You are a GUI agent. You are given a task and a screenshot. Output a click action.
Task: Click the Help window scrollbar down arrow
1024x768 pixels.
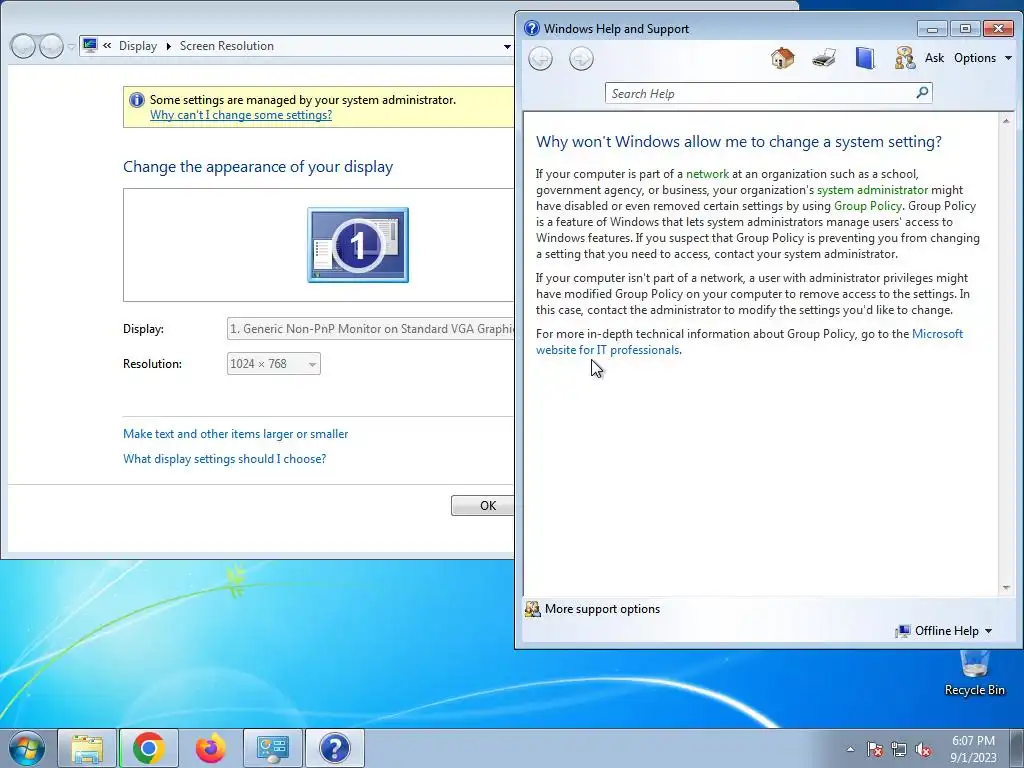click(1006, 588)
